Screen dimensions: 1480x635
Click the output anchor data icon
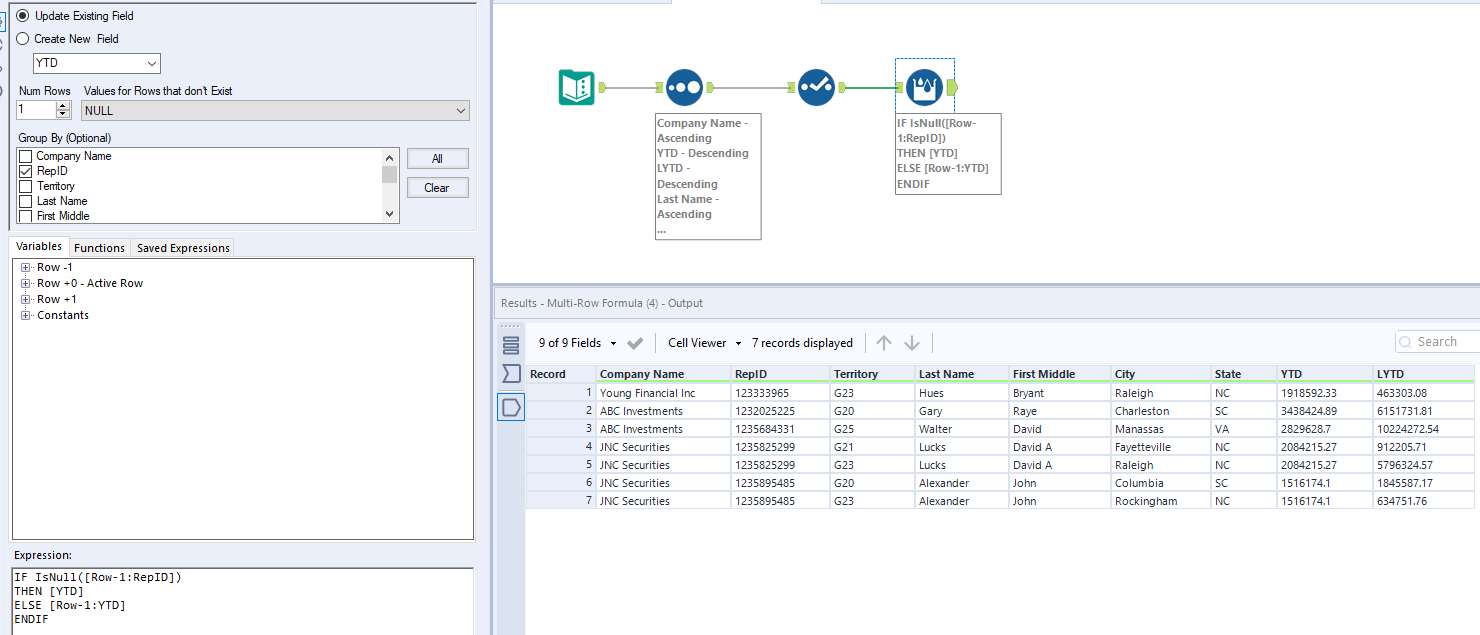tap(511, 407)
